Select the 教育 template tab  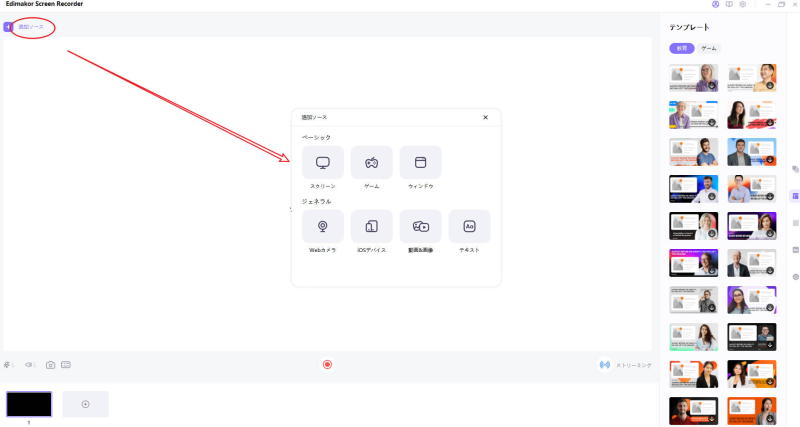(681, 48)
